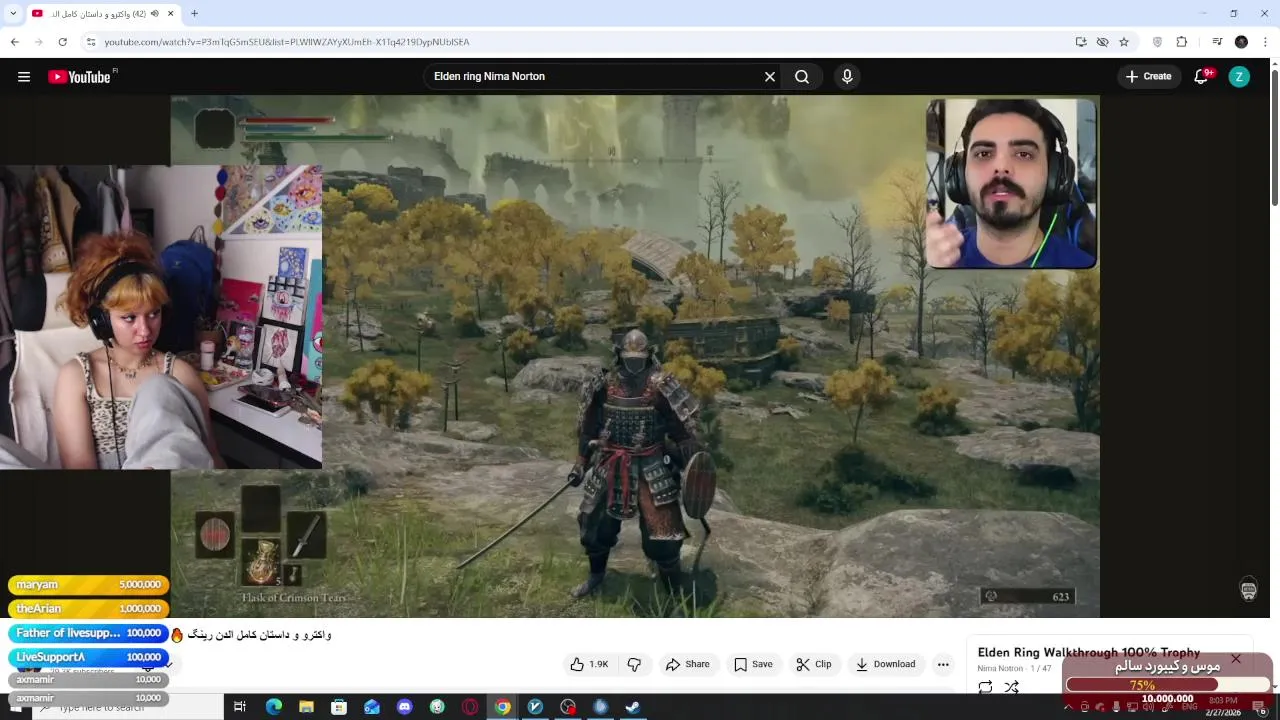Select maryam 5,000,000 donor entry

(x=89, y=585)
